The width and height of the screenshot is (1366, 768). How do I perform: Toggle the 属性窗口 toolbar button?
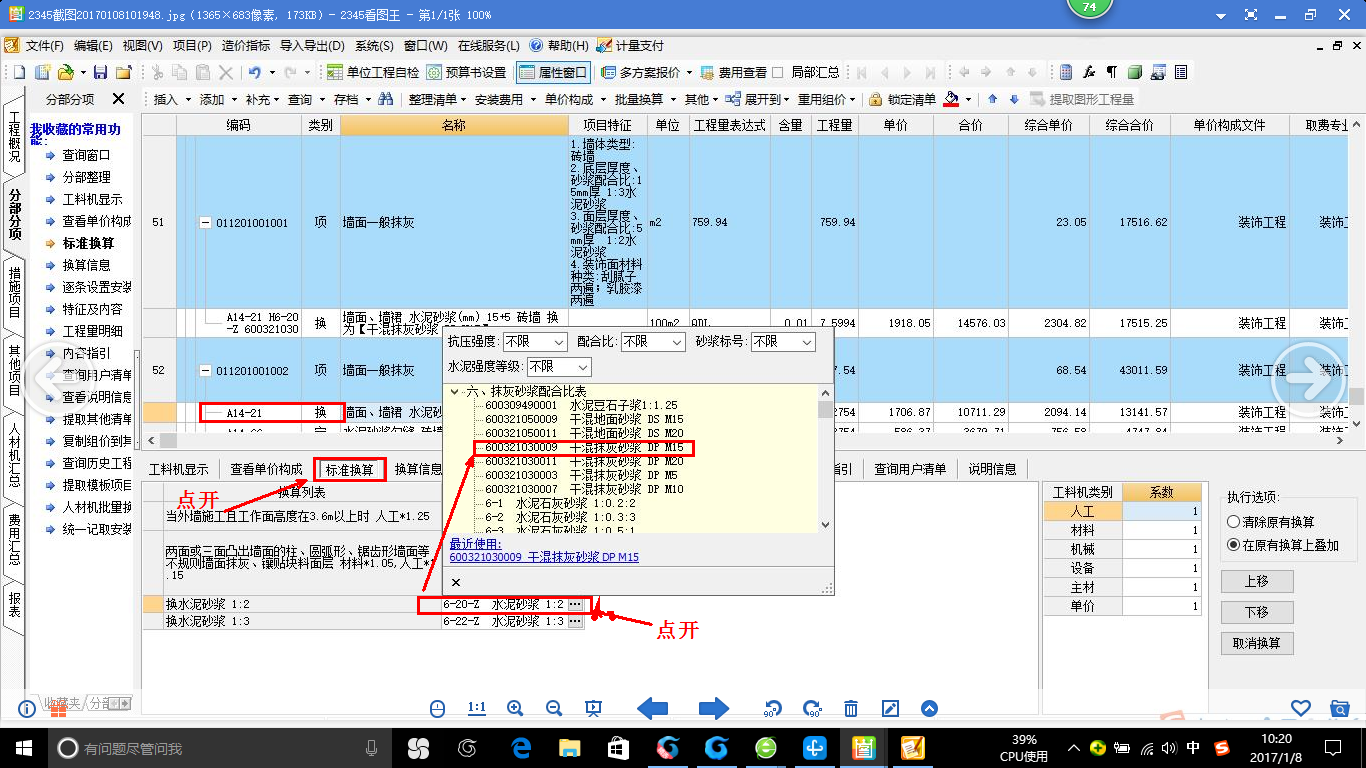point(553,72)
